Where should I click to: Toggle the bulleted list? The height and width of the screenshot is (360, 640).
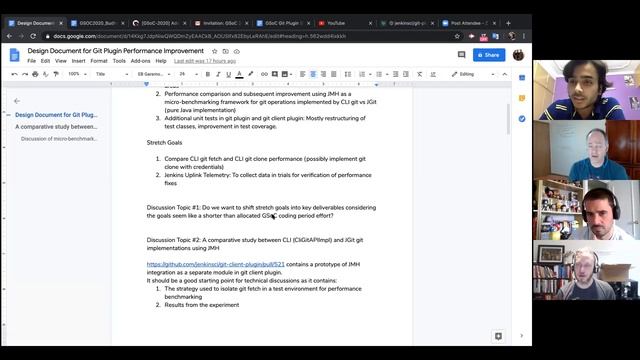pyautogui.click(x=379, y=74)
